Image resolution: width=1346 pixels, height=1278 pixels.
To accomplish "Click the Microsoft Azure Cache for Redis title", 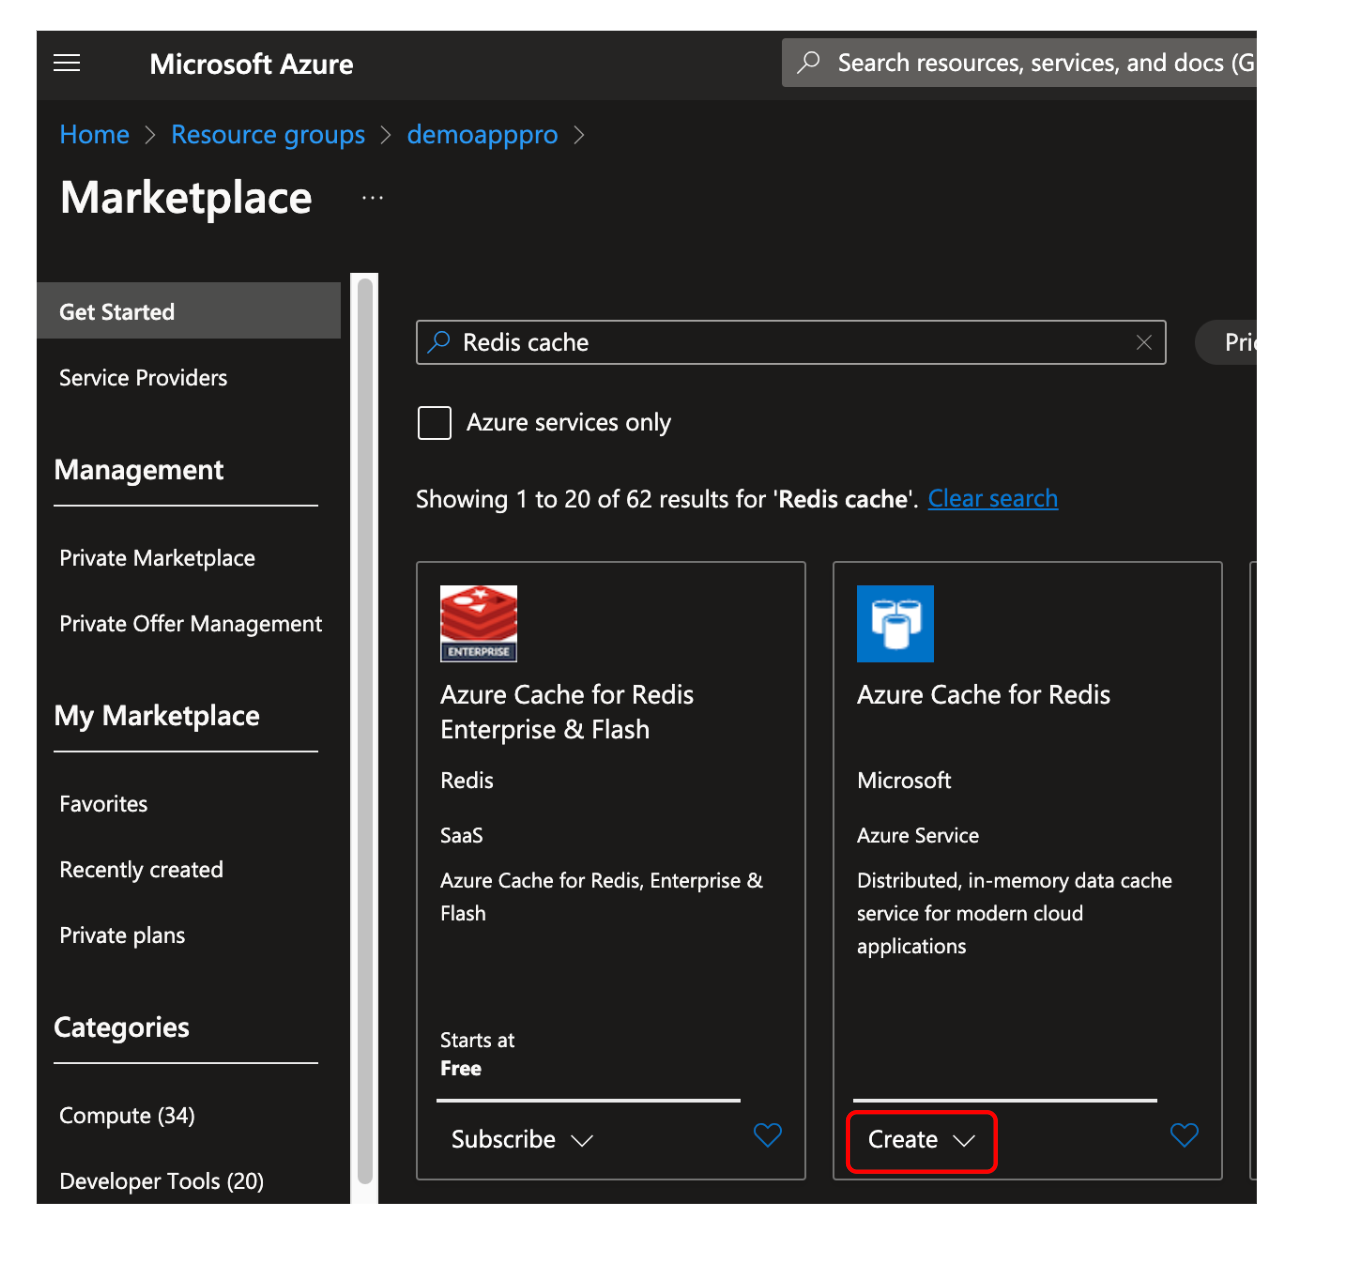I will pyautogui.click(x=983, y=695).
